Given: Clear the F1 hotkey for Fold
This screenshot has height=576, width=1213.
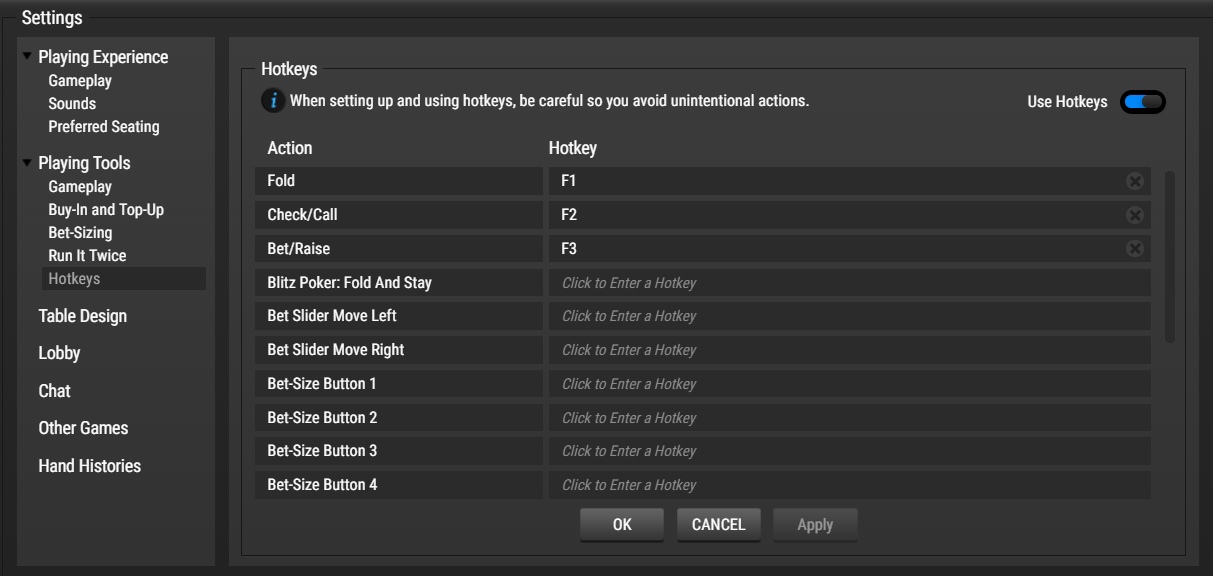Looking at the screenshot, I should point(1134,181).
